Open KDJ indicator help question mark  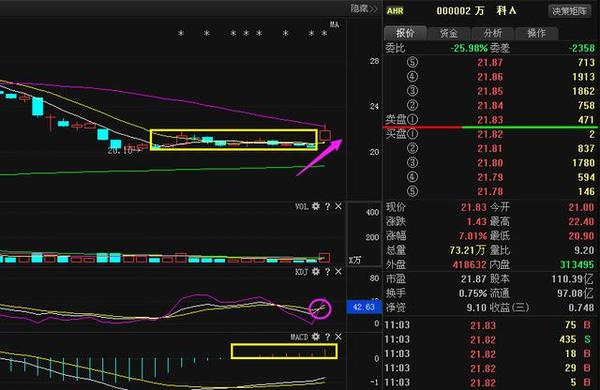coord(328,271)
